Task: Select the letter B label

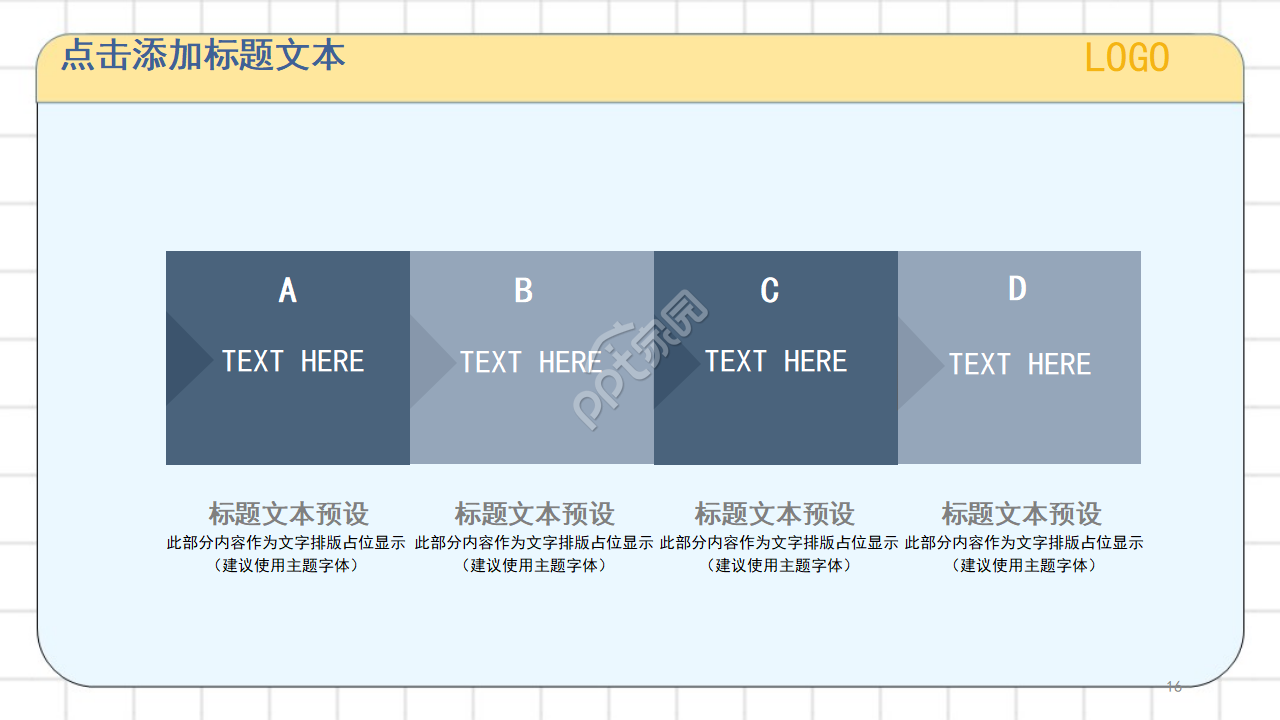Action: (x=523, y=291)
